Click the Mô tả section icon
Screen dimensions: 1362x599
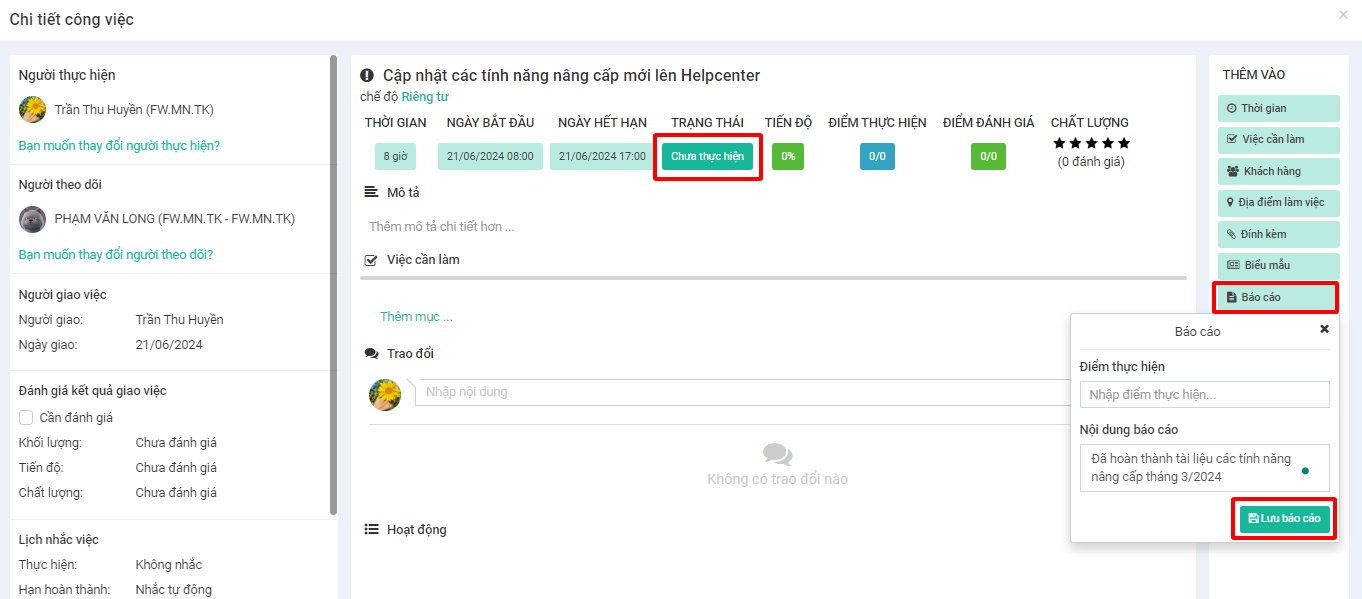[371, 192]
